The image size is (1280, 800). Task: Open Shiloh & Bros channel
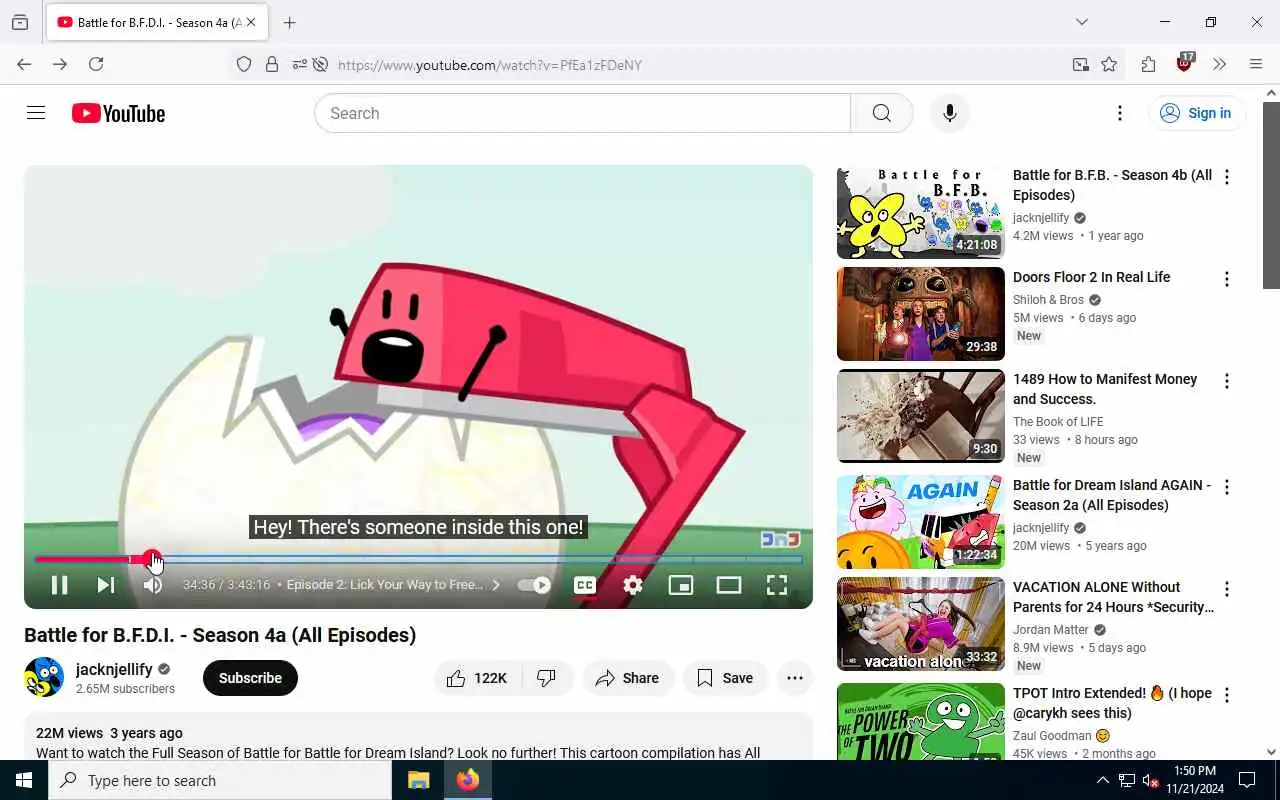pyautogui.click(x=1048, y=300)
